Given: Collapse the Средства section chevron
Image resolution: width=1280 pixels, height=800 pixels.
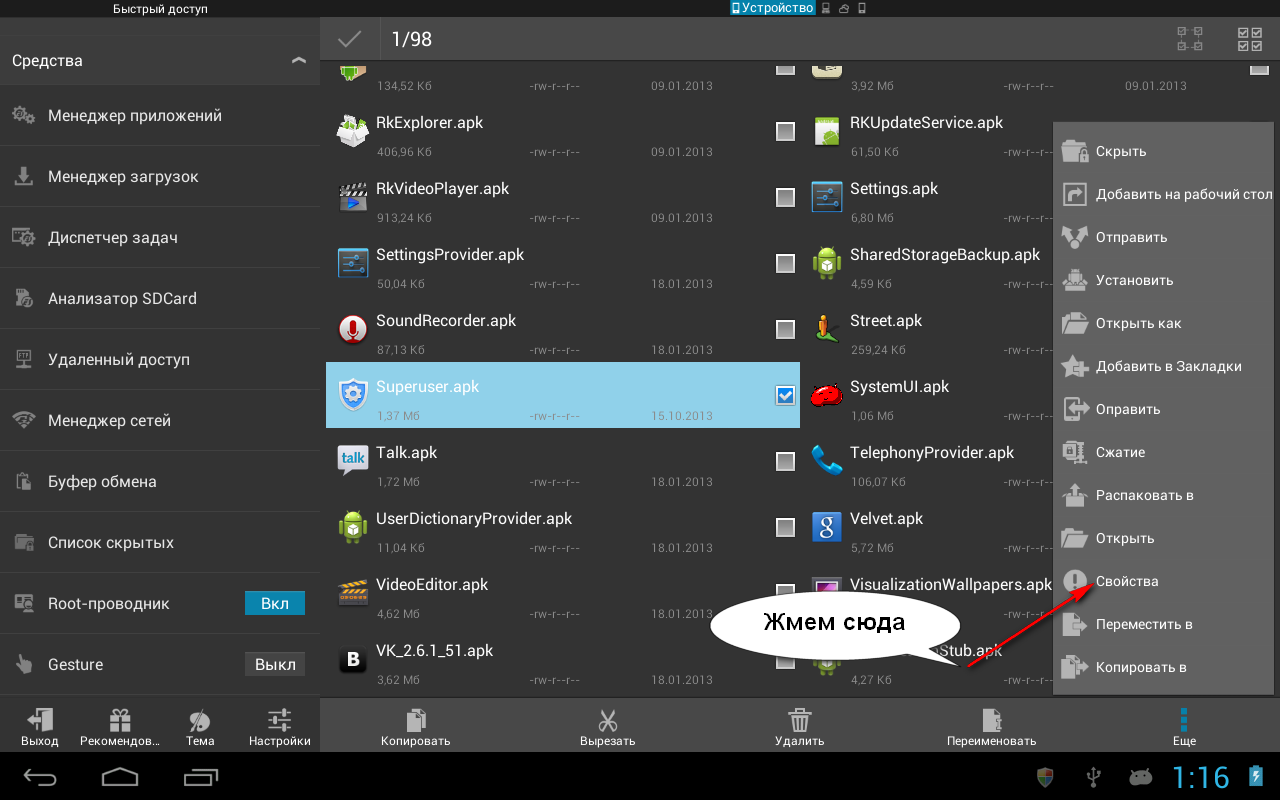Looking at the screenshot, I should (298, 61).
